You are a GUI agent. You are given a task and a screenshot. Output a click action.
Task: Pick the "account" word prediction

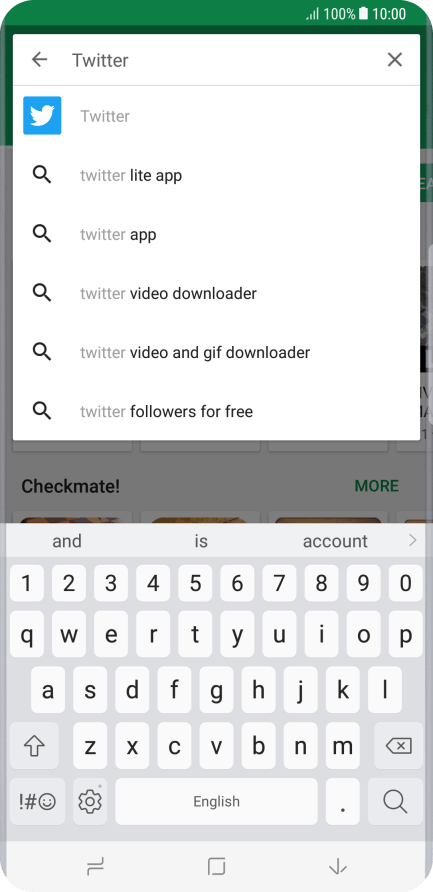(x=335, y=541)
